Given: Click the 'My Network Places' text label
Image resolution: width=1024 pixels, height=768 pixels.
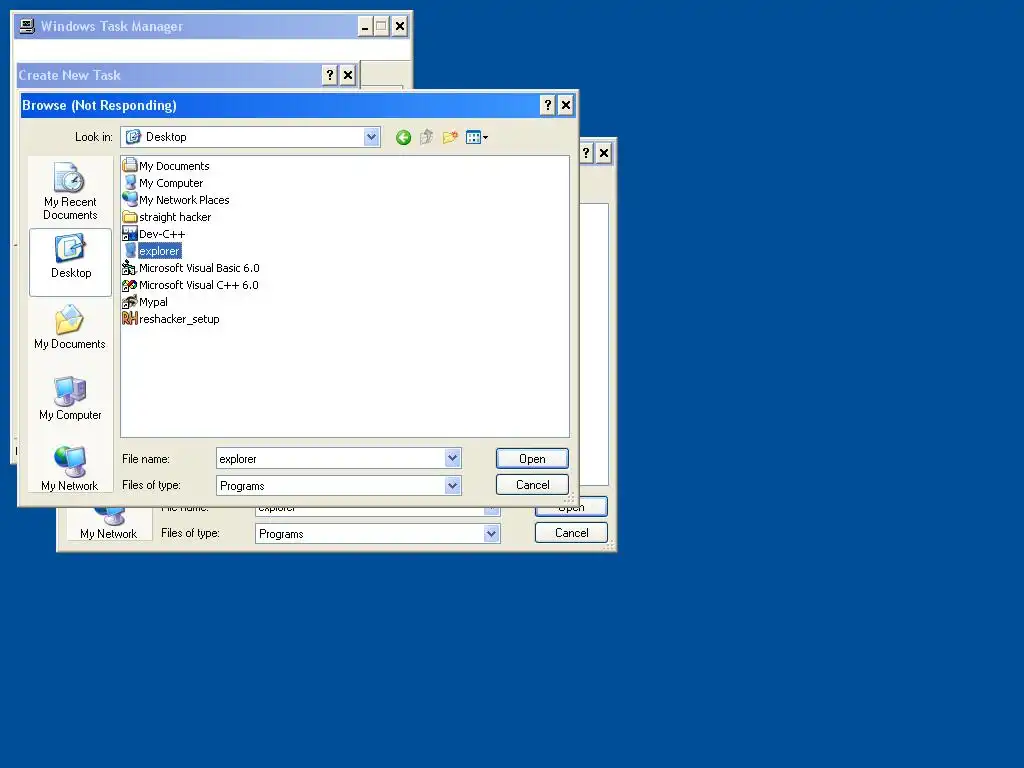Looking at the screenshot, I should 184,200.
